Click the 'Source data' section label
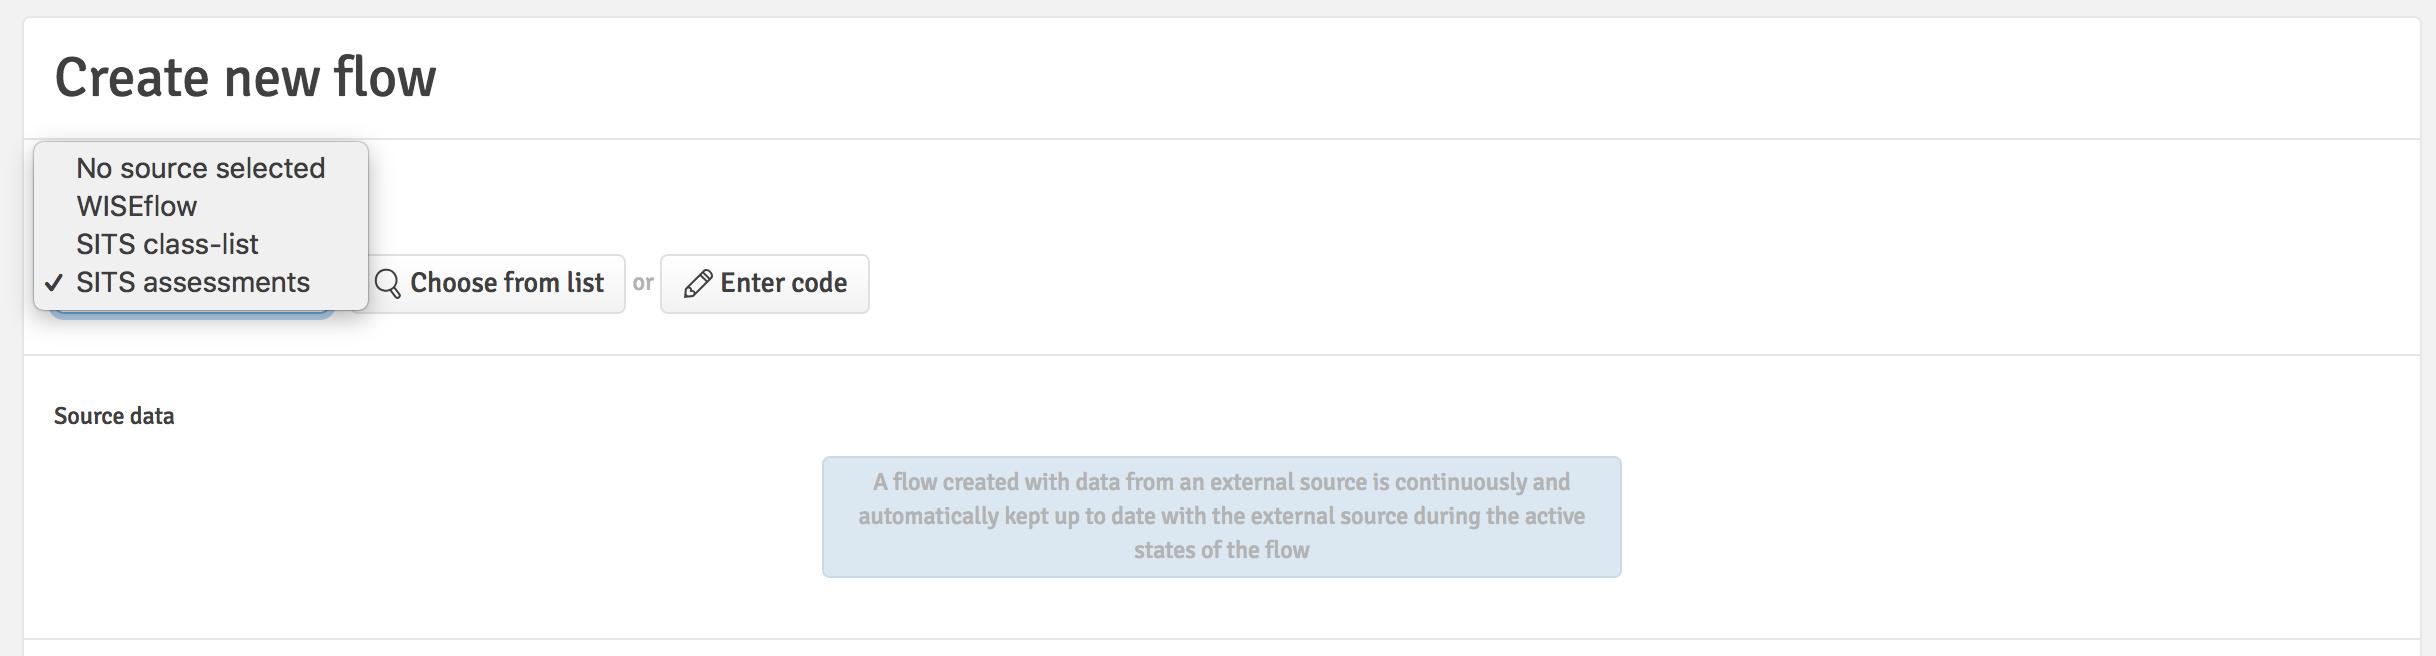Viewport: 2436px width, 656px height. coord(114,416)
